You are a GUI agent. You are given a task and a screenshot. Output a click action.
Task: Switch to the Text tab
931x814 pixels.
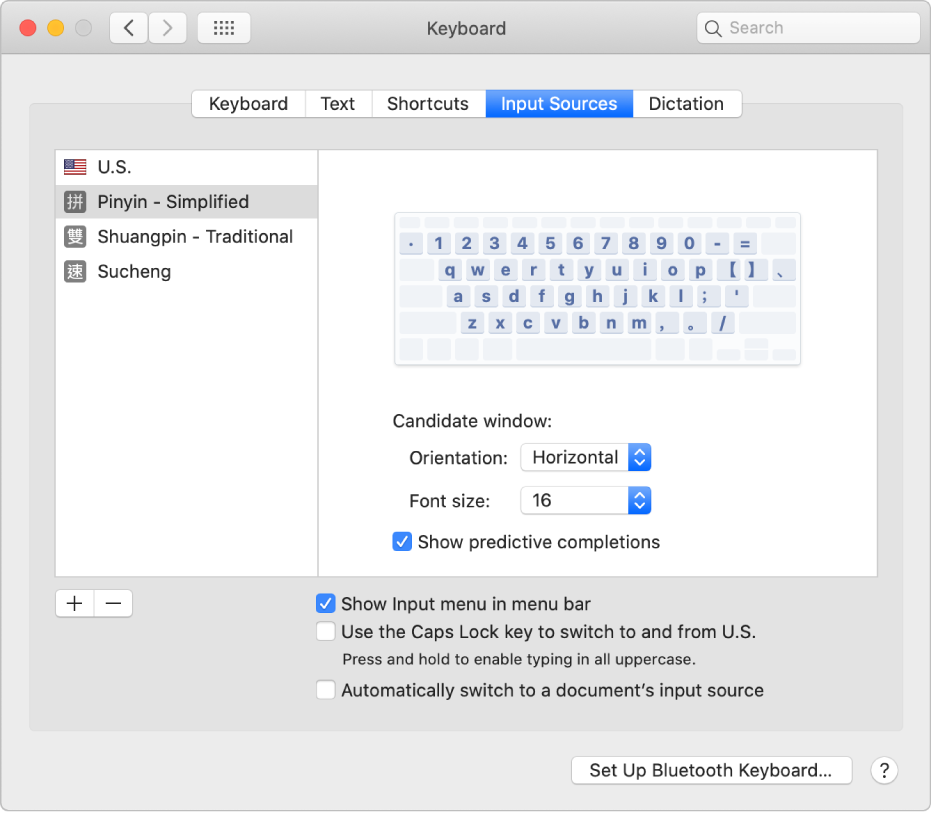(x=338, y=104)
